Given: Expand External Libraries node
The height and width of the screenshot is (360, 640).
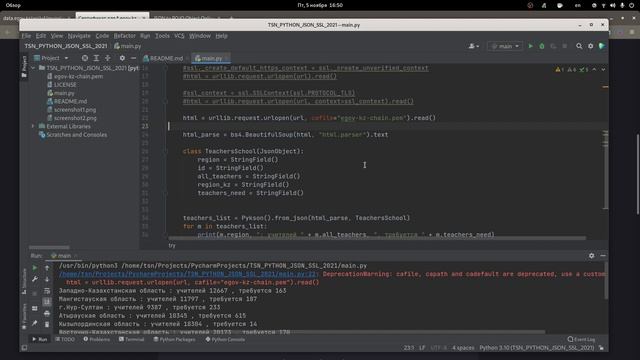Looking at the screenshot, I should (33, 127).
